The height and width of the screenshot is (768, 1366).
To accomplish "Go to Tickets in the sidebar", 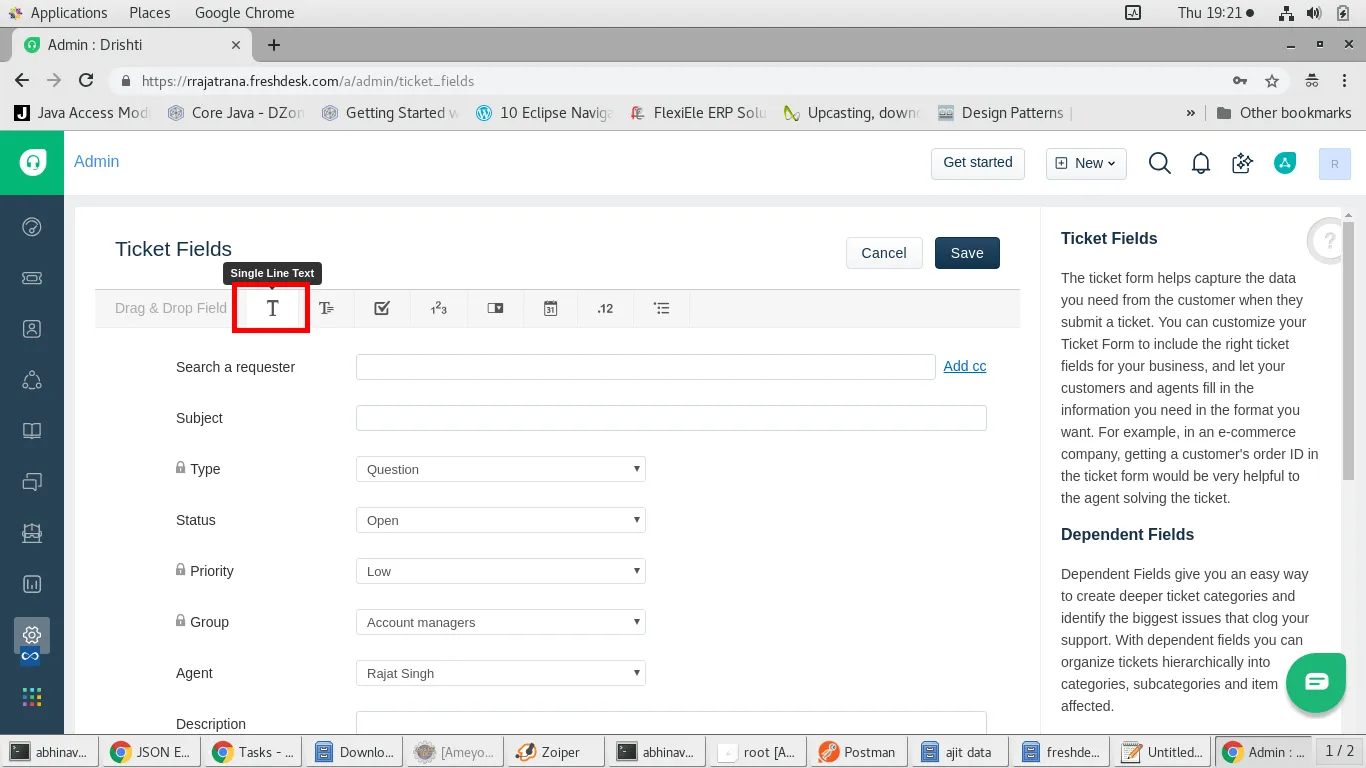I will 32,278.
